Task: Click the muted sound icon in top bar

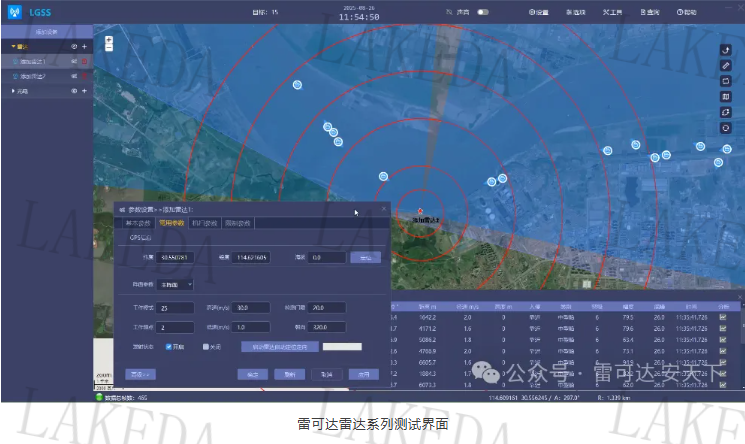Action: pyautogui.click(x=449, y=12)
